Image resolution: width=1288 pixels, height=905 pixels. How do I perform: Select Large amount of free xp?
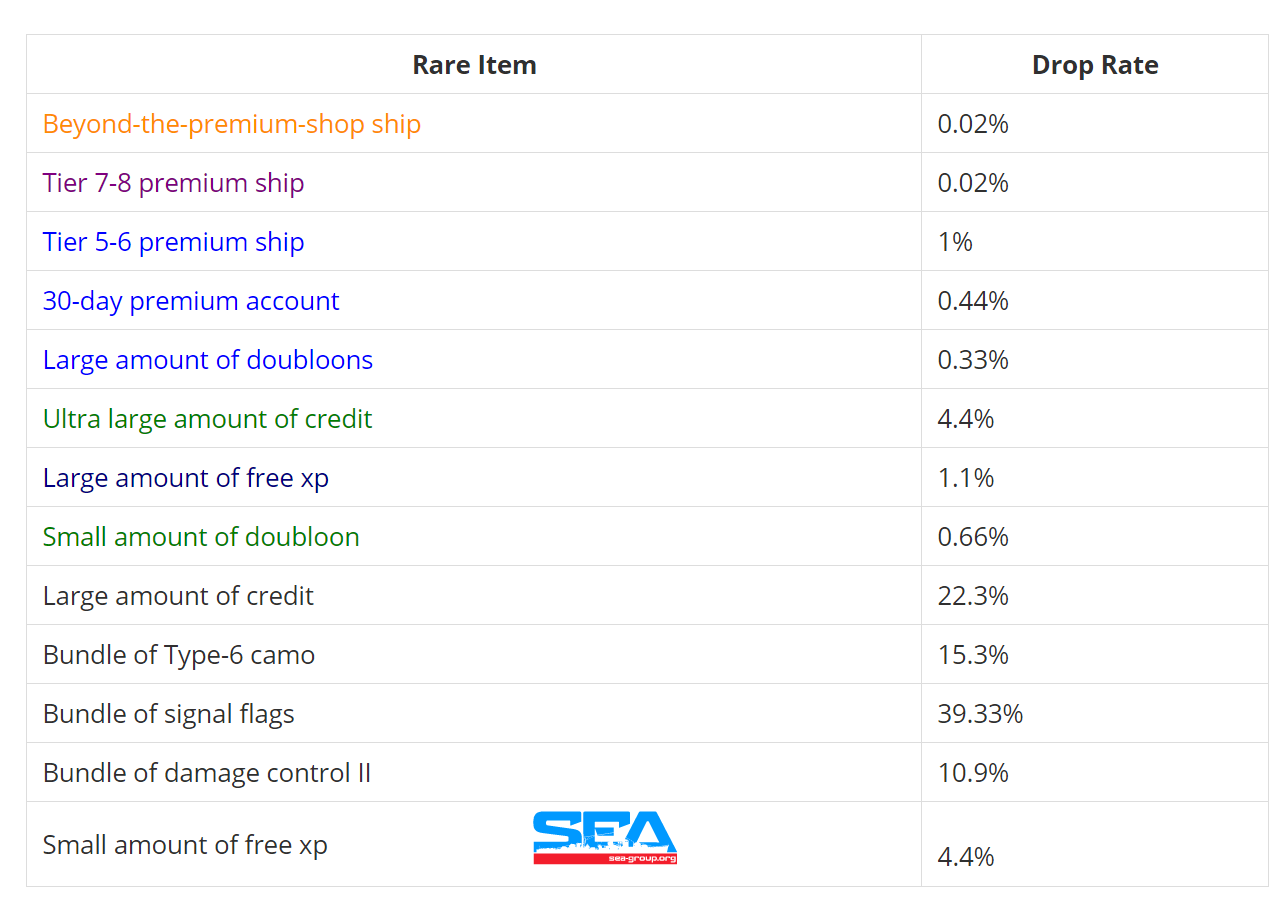click(185, 478)
